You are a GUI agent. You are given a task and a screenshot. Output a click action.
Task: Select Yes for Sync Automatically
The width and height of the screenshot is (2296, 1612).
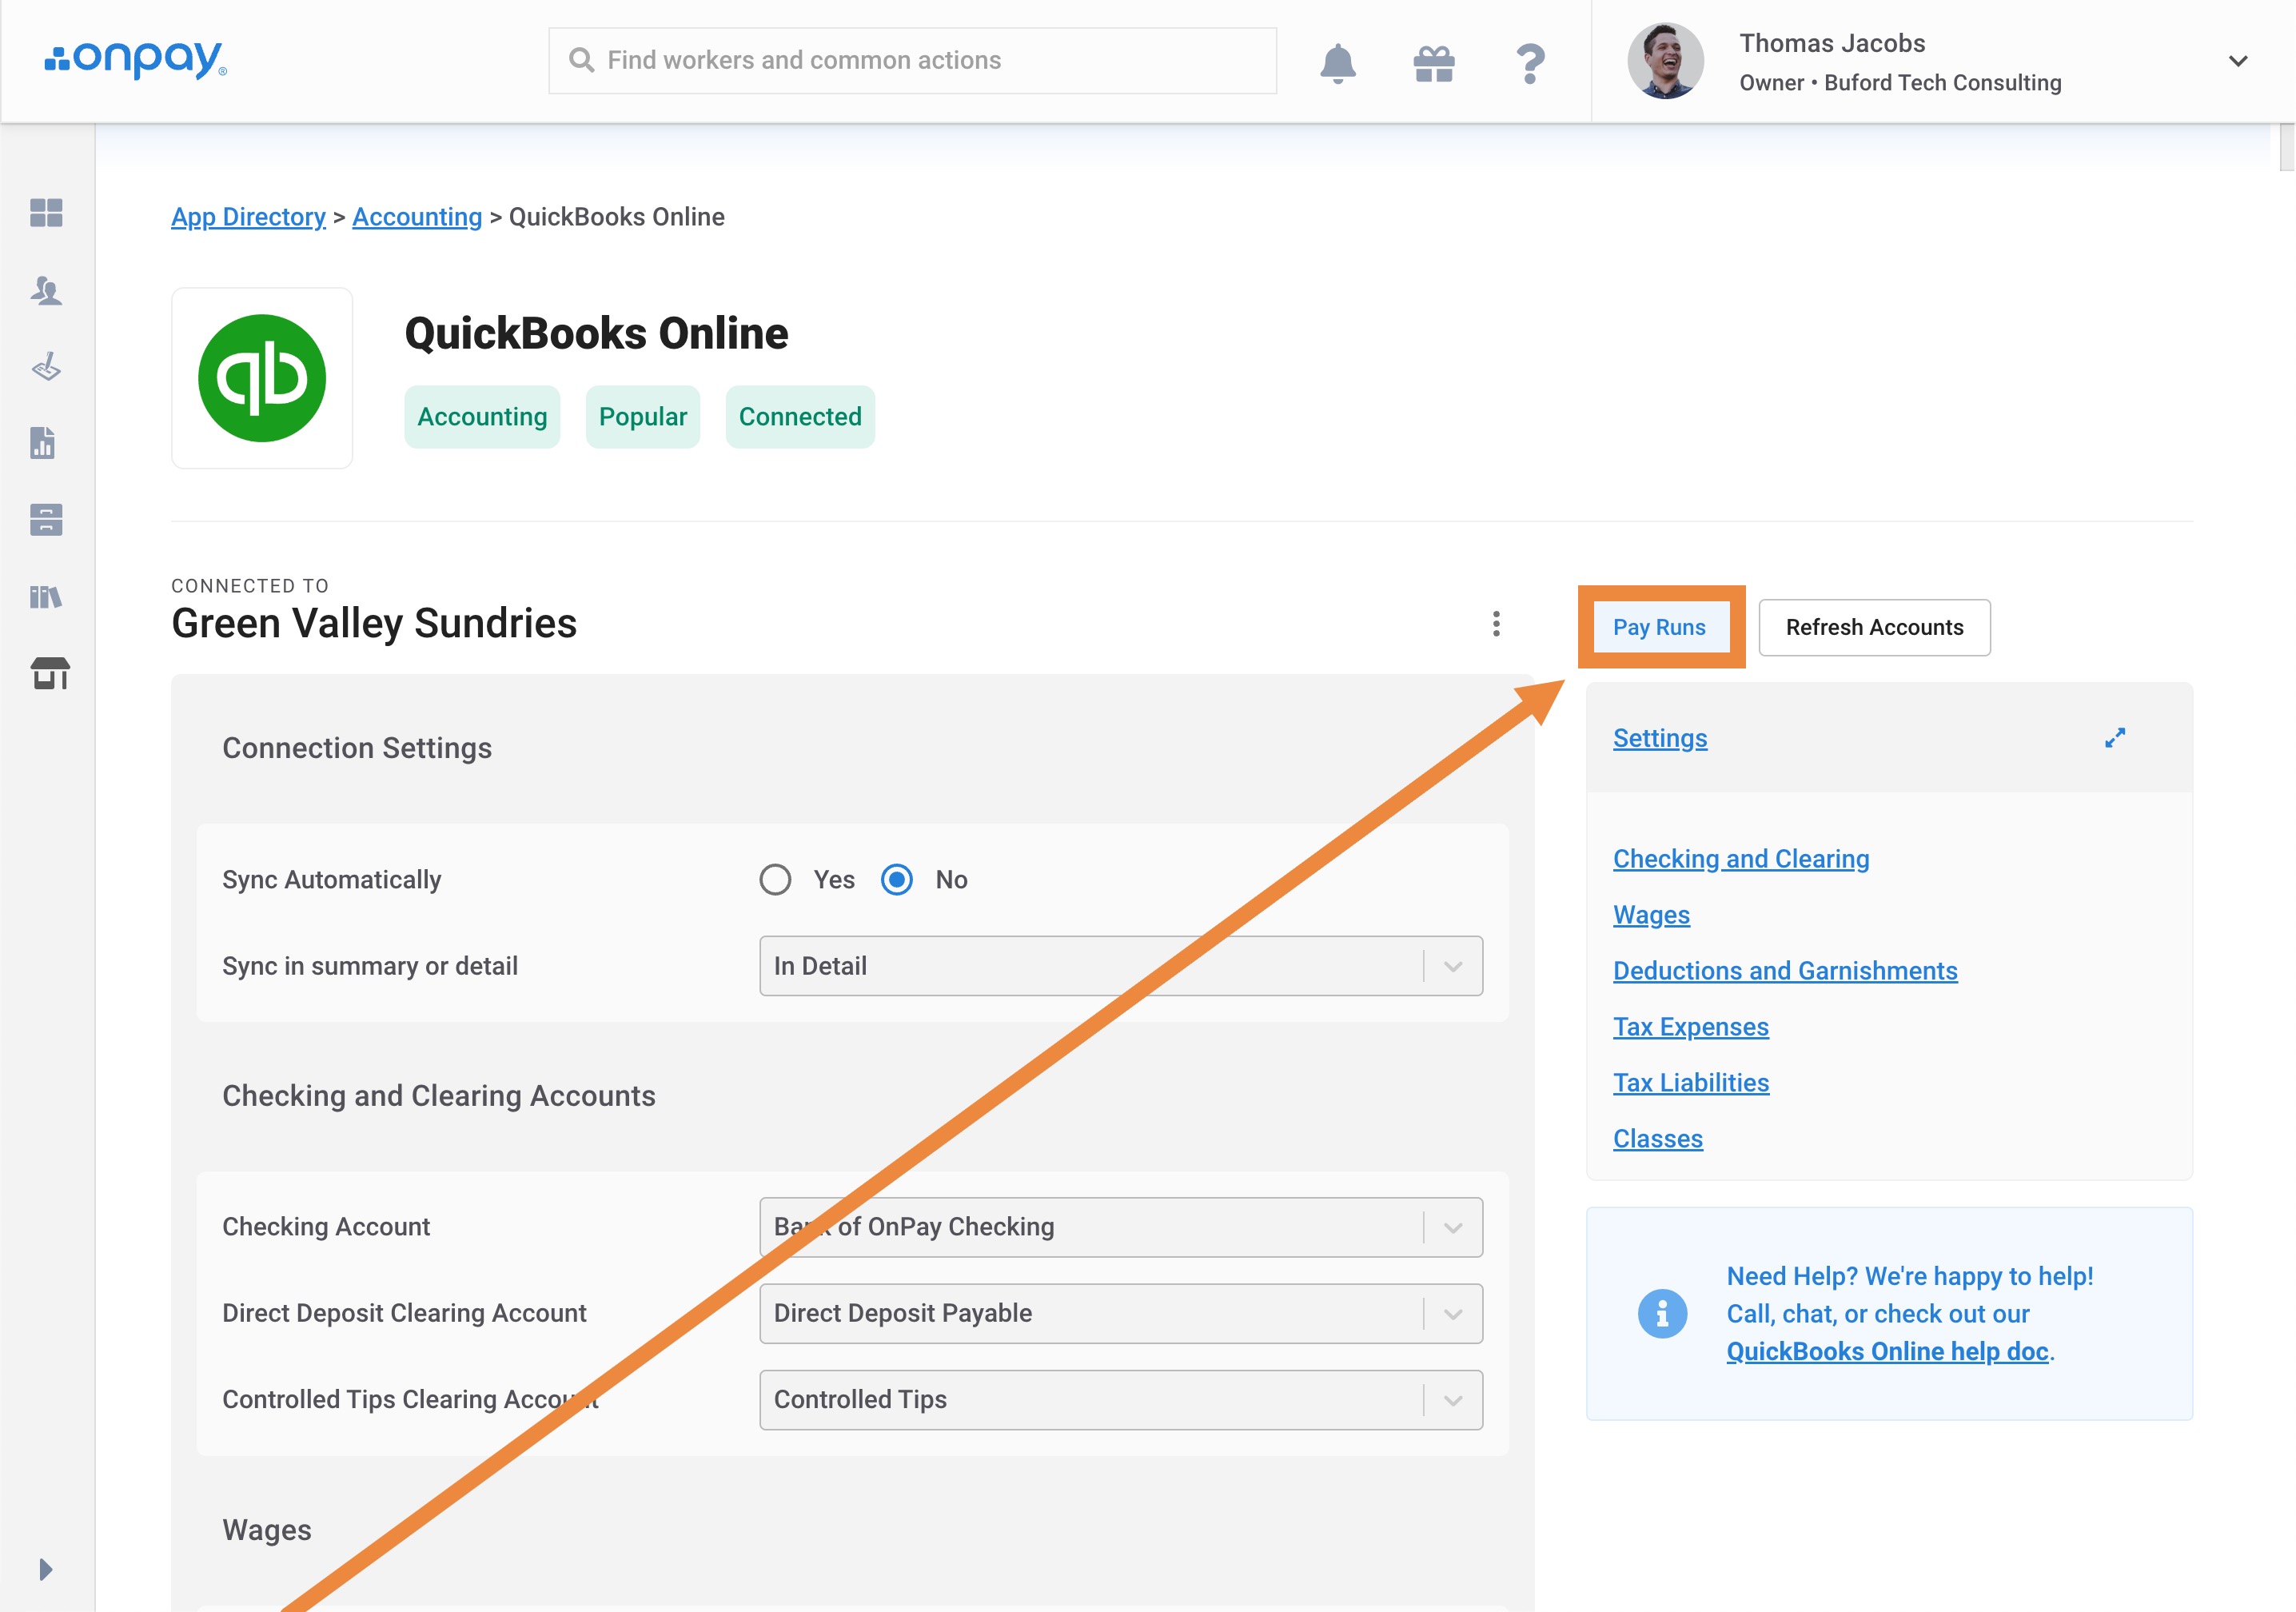click(x=775, y=880)
